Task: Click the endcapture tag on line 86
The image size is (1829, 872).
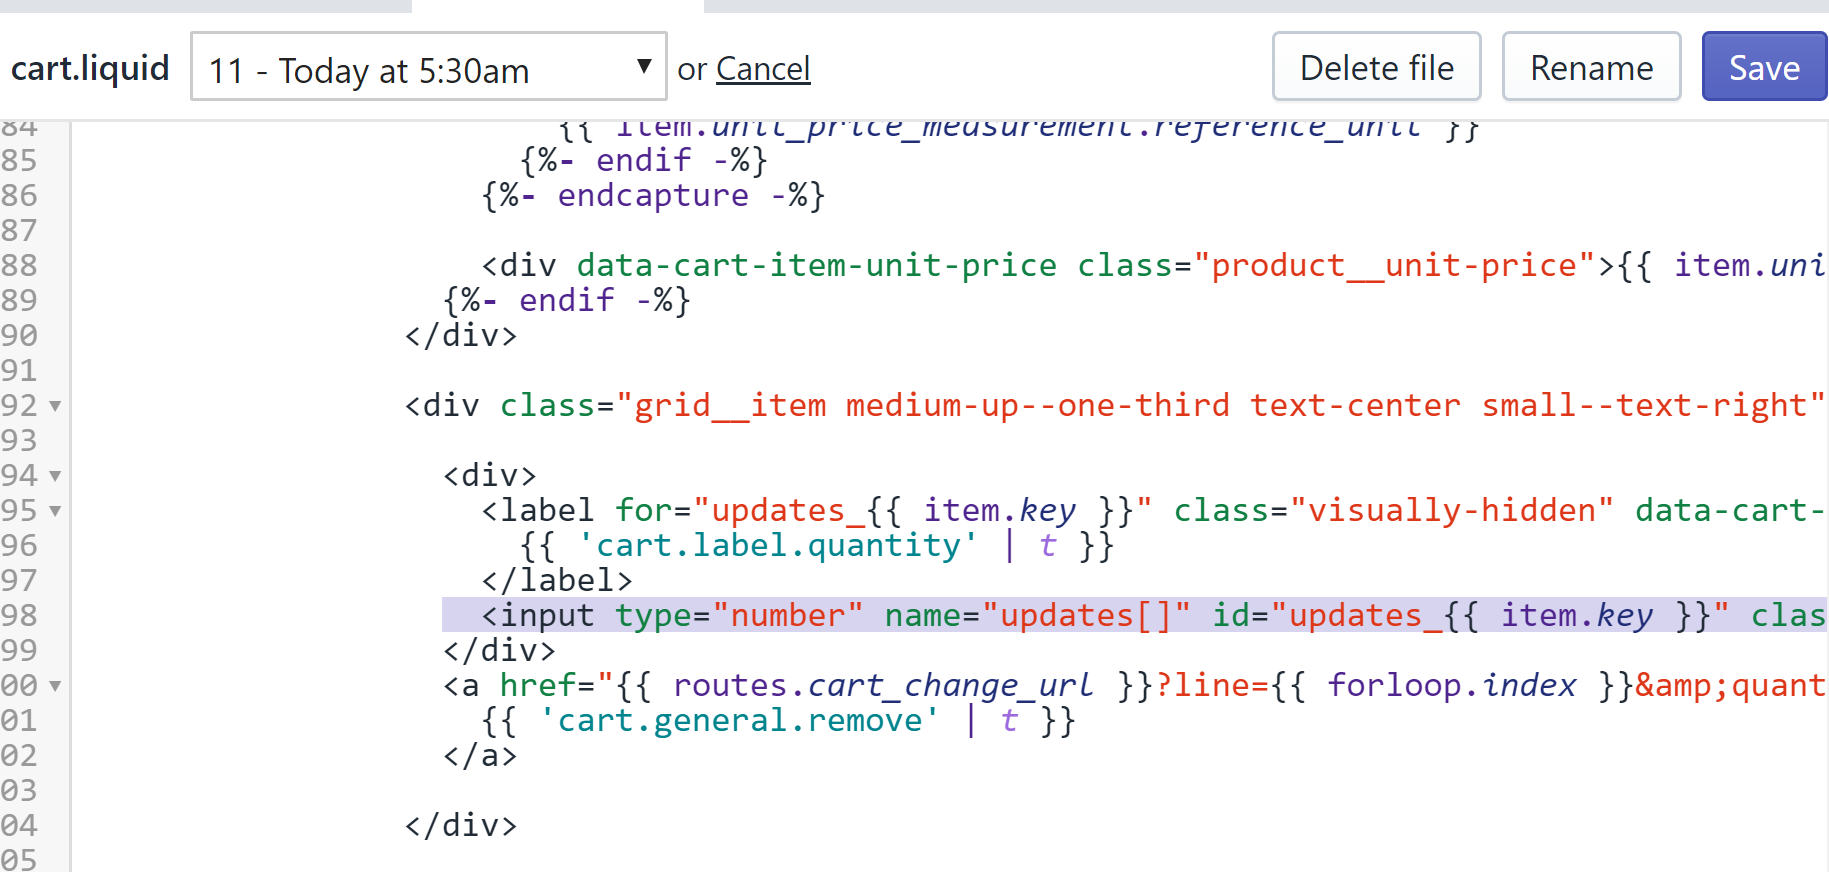Action: click(652, 196)
